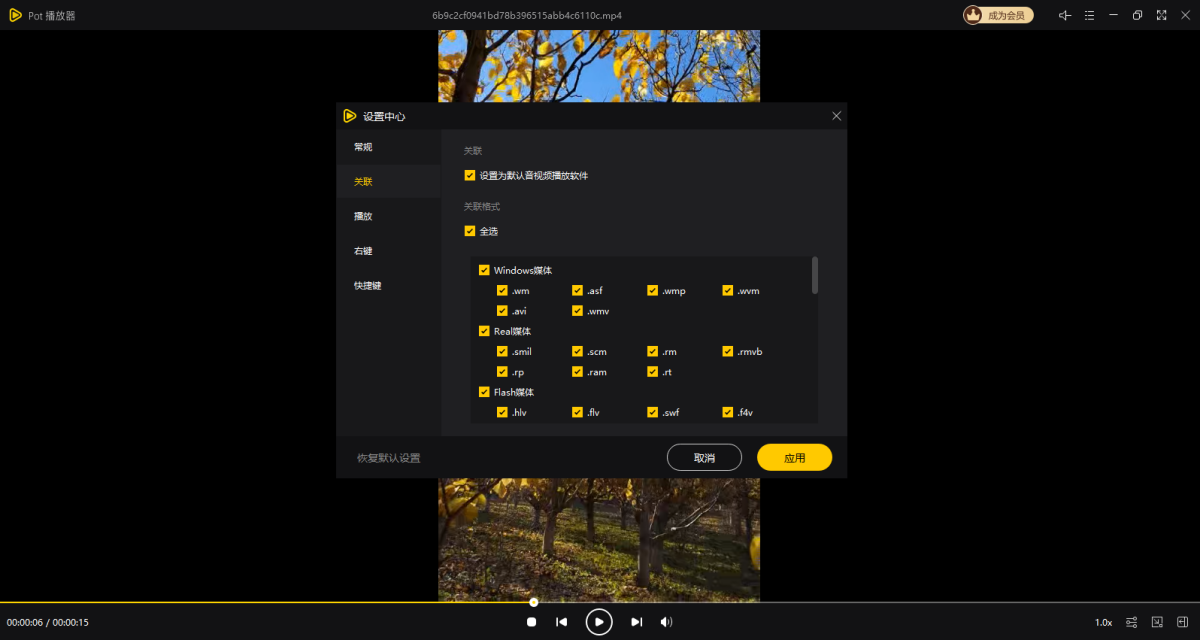This screenshot has width=1200, height=640.
Task: Click the video progress bar handle
Action: (x=534, y=602)
